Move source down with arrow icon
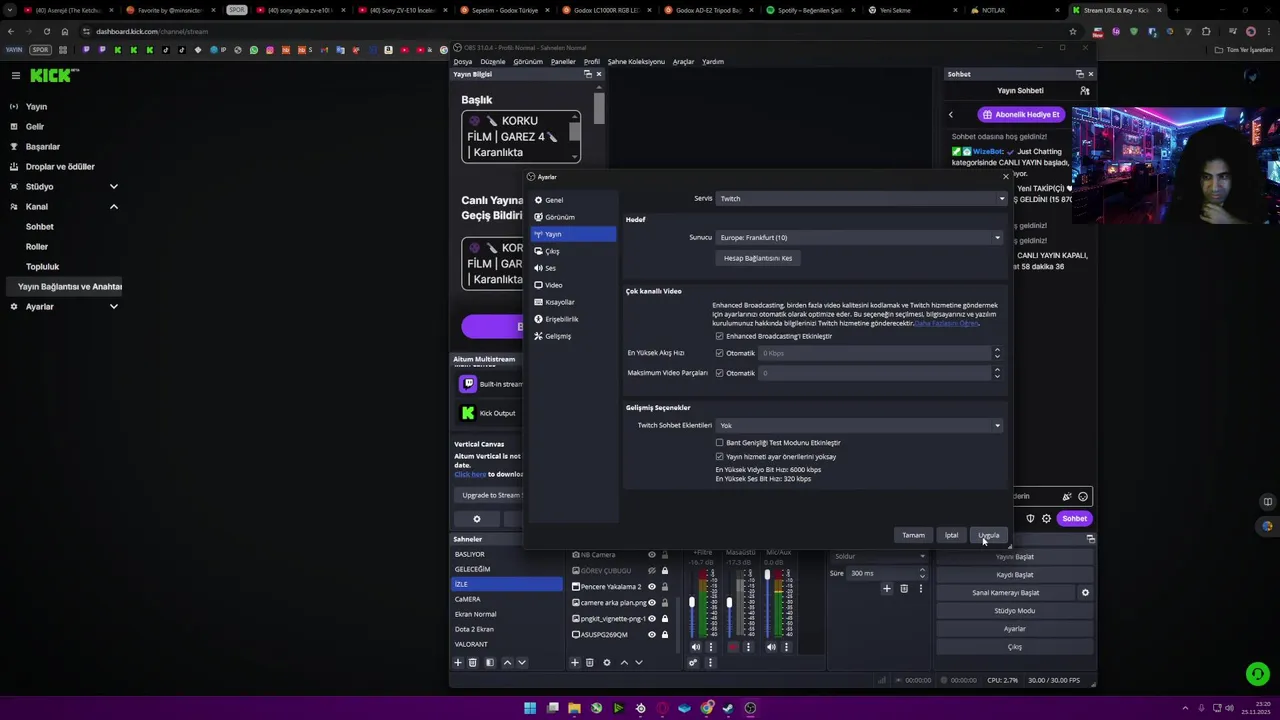 click(x=638, y=662)
